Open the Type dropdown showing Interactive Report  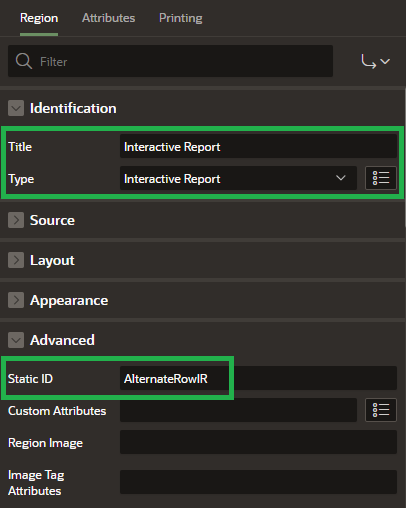click(x=238, y=178)
